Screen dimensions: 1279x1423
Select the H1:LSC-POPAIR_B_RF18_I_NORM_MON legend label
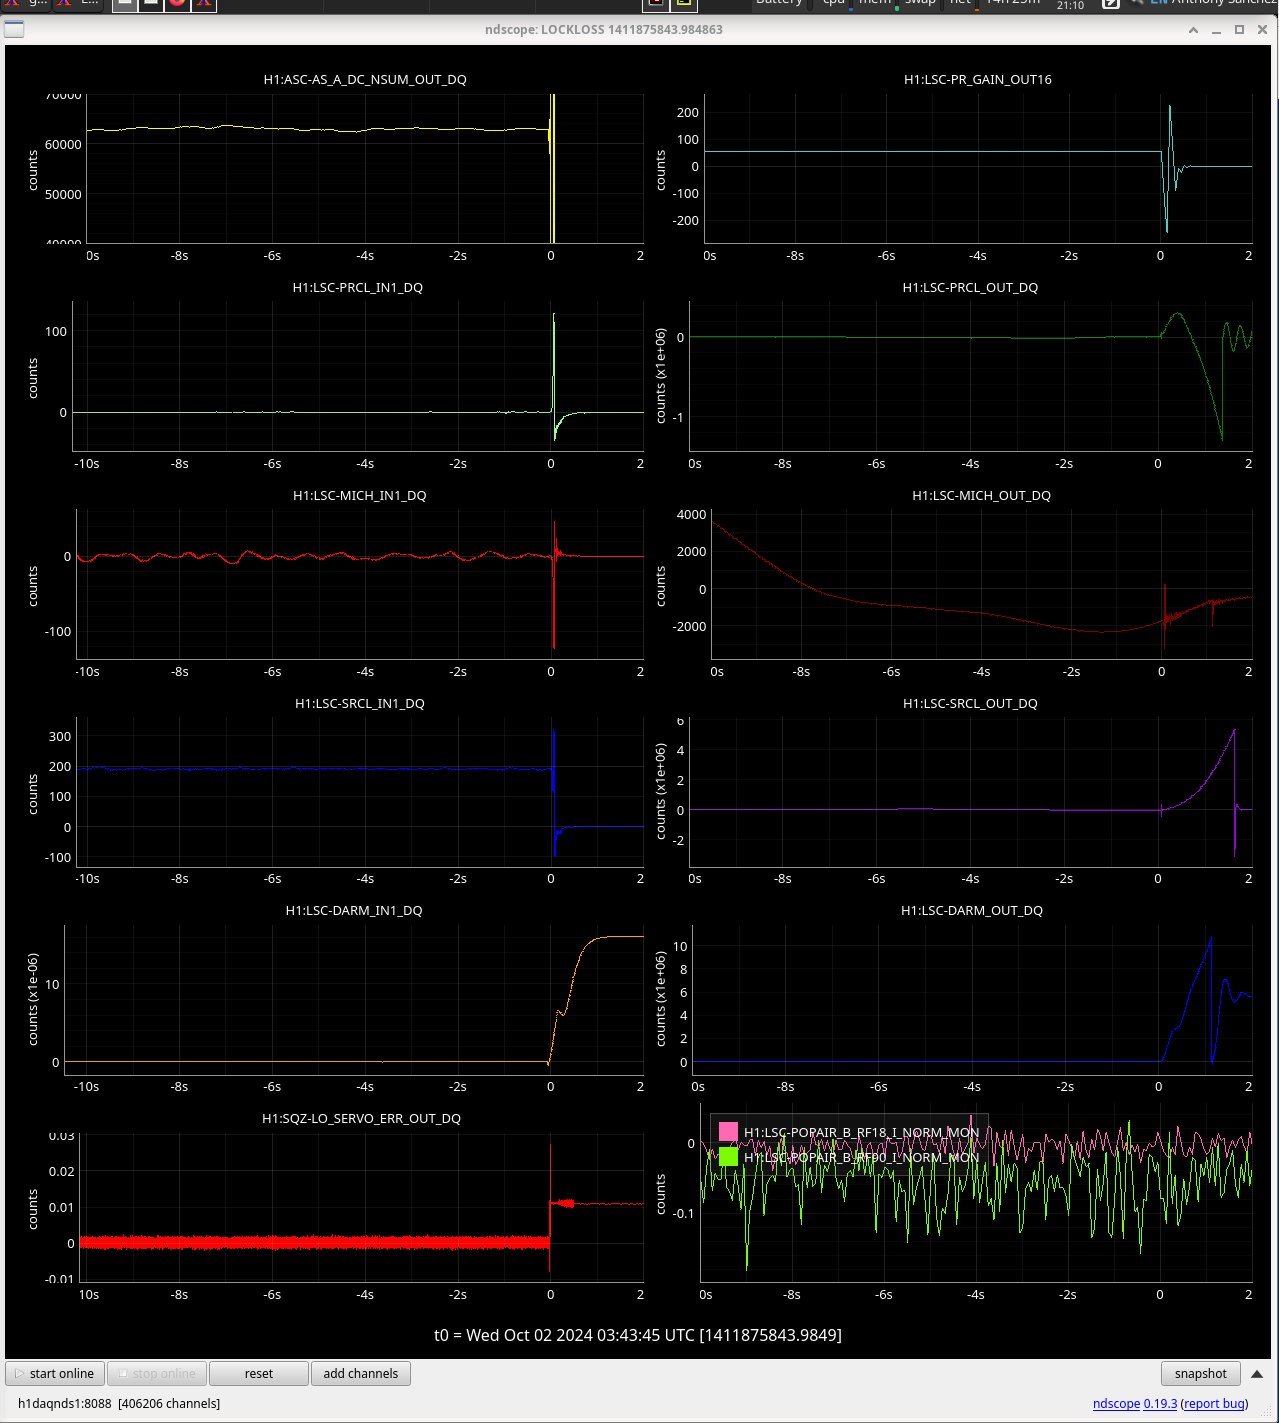pyautogui.click(x=861, y=1133)
